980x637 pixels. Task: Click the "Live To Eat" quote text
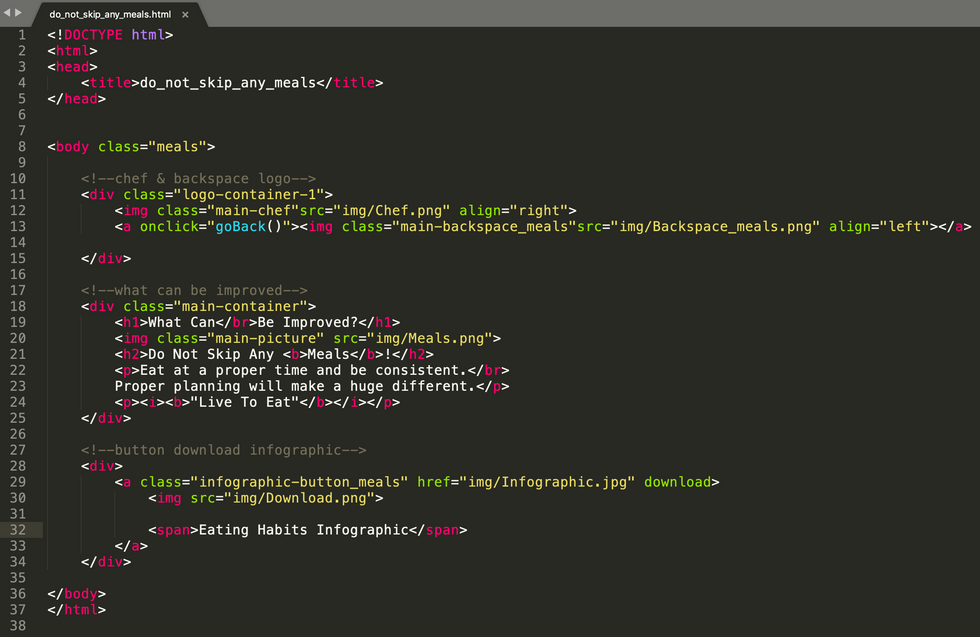point(245,403)
